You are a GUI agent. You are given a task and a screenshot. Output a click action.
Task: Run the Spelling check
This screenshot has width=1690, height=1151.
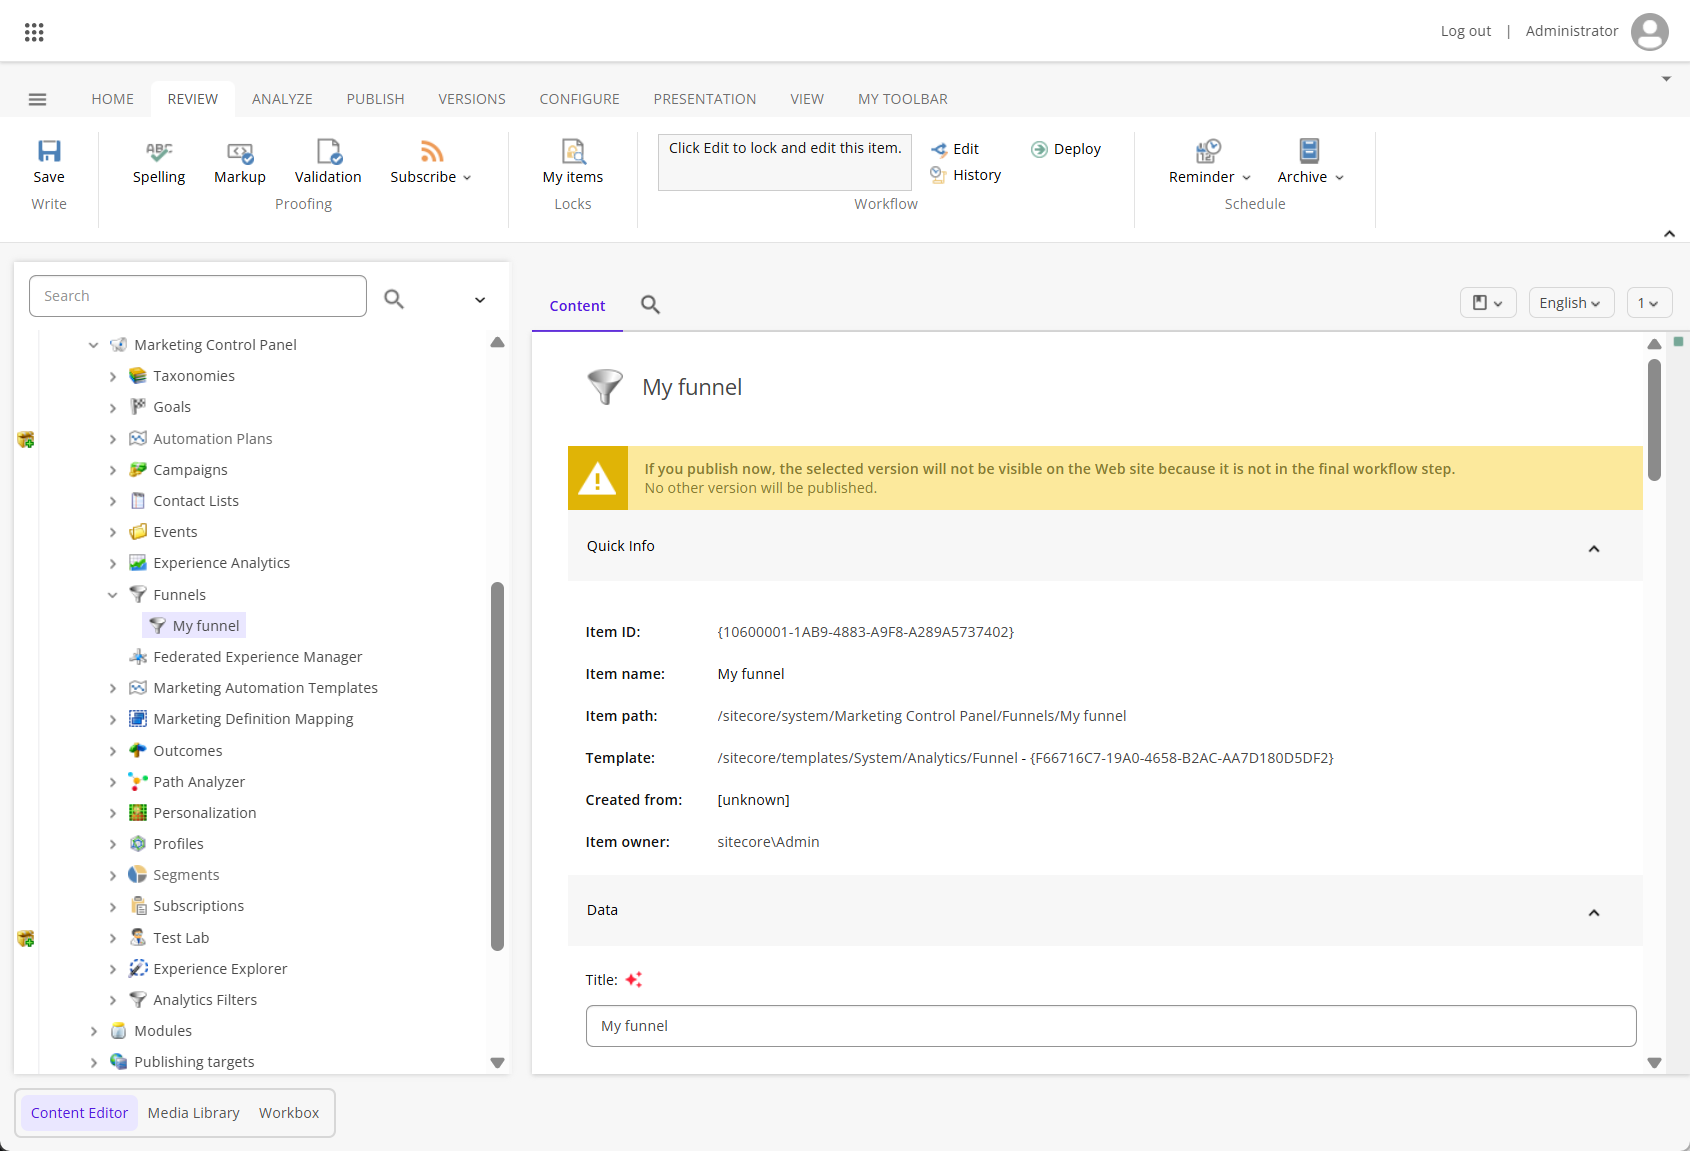pos(159,163)
